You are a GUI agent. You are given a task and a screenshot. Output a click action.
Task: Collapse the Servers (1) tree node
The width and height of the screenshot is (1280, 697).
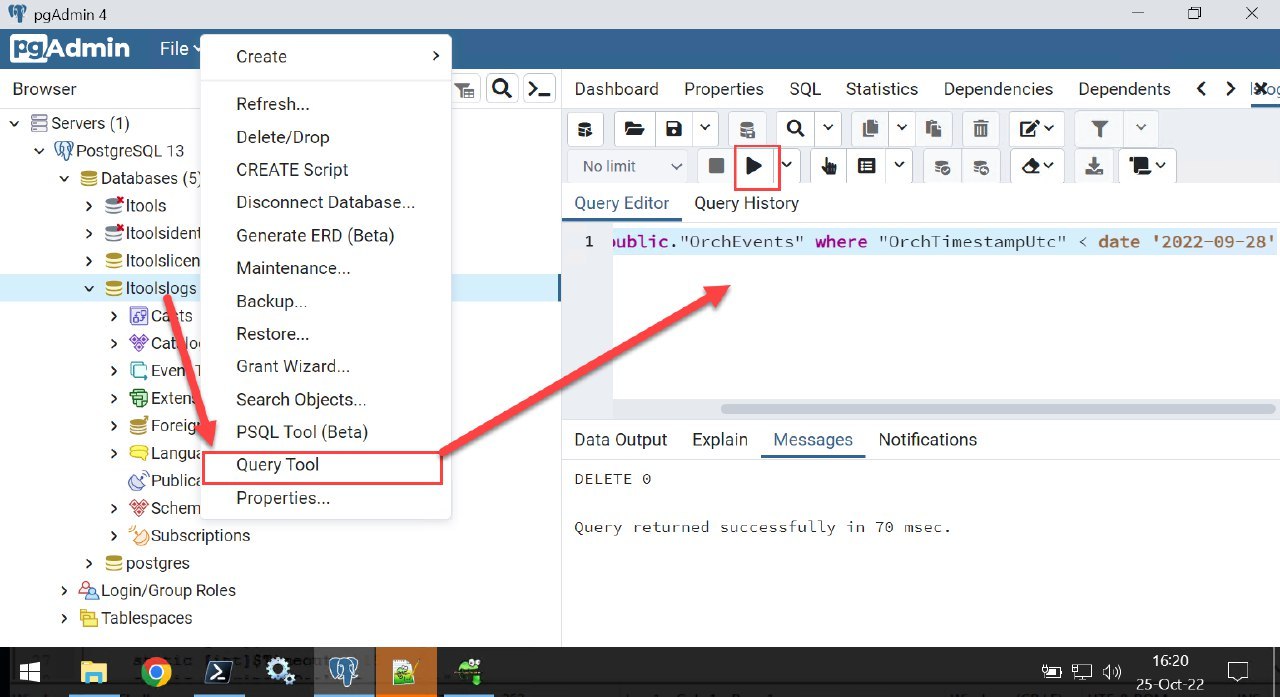coord(14,123)
